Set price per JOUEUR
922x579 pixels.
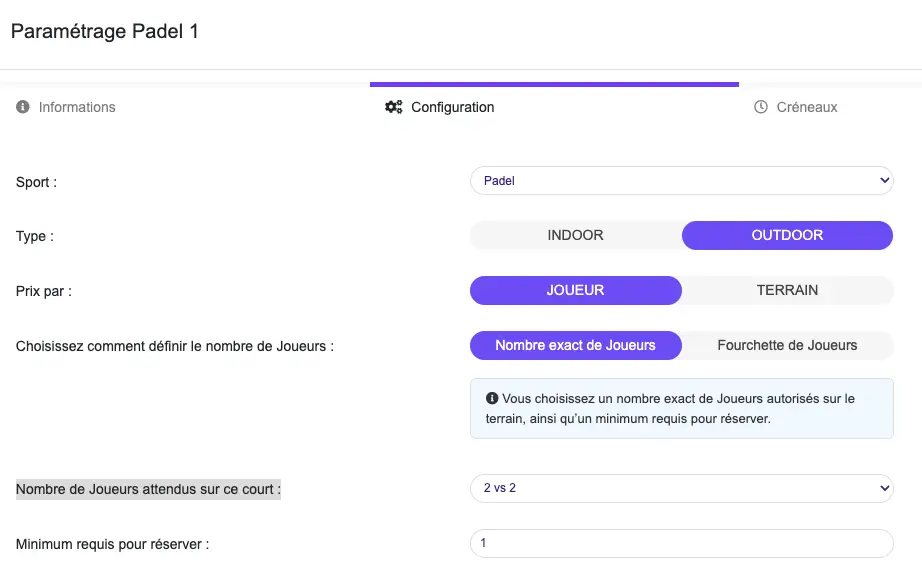click(576, 290)
